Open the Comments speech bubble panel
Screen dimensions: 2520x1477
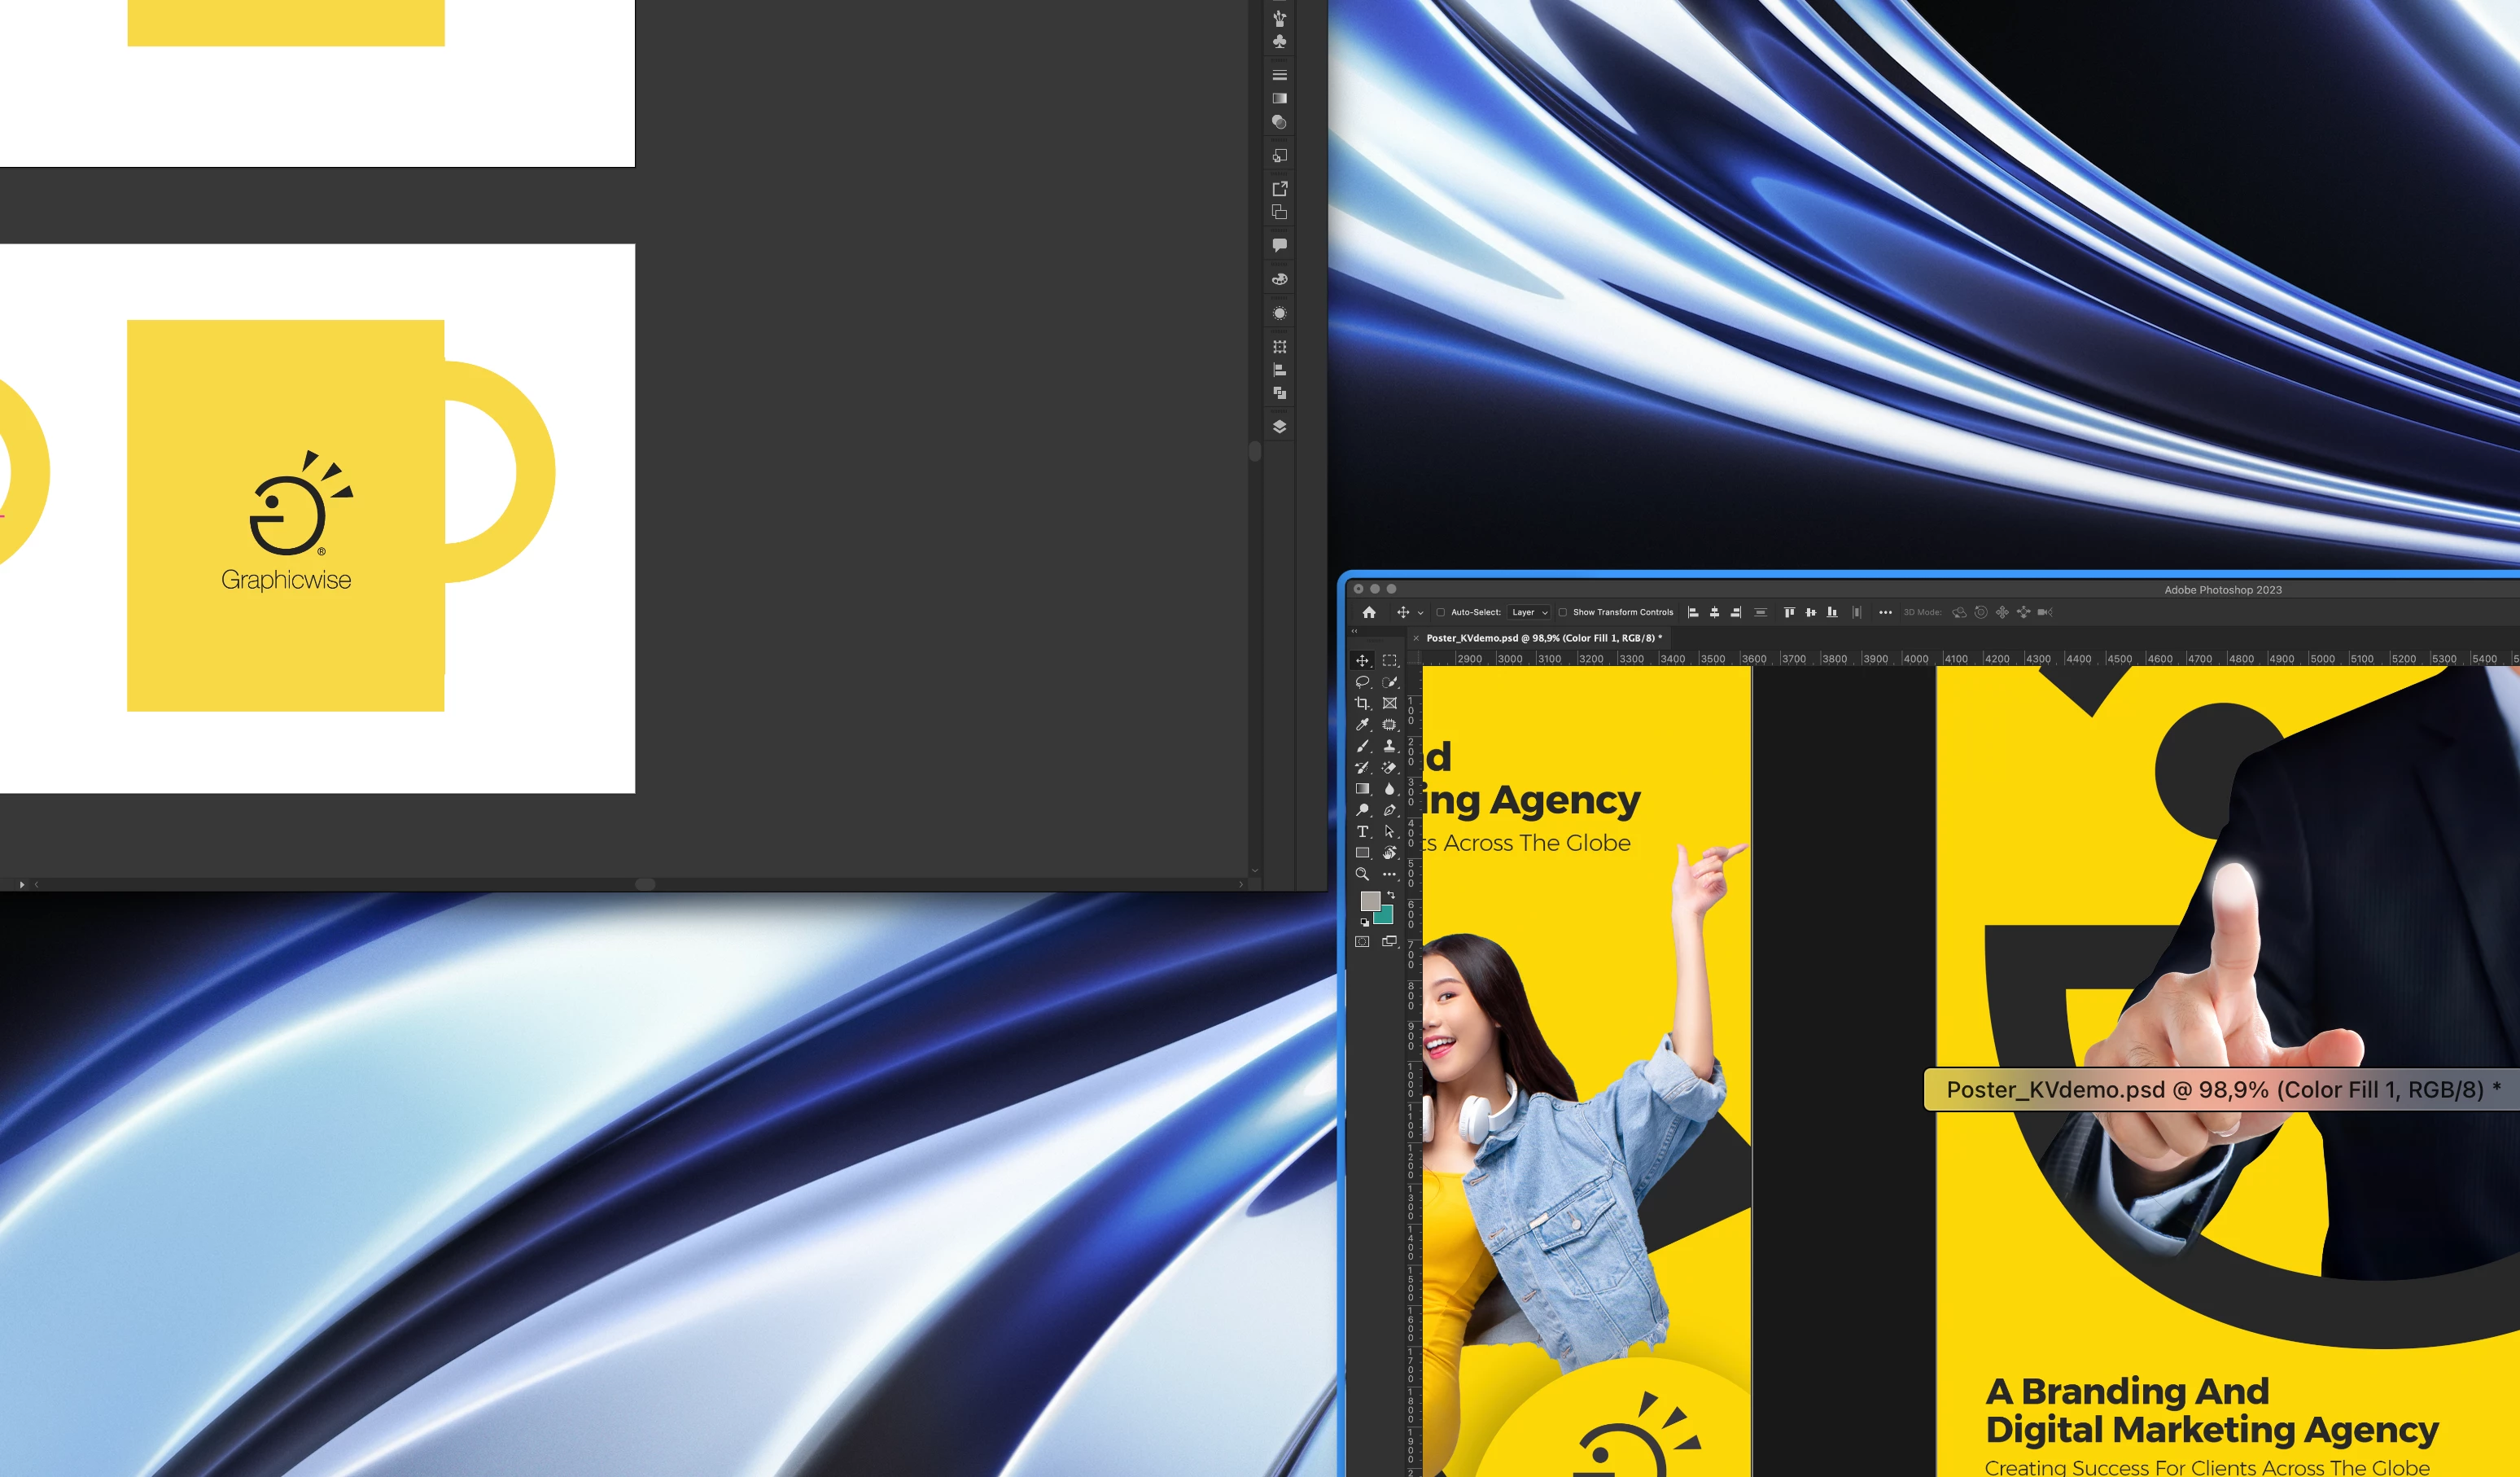(1279, 245)
